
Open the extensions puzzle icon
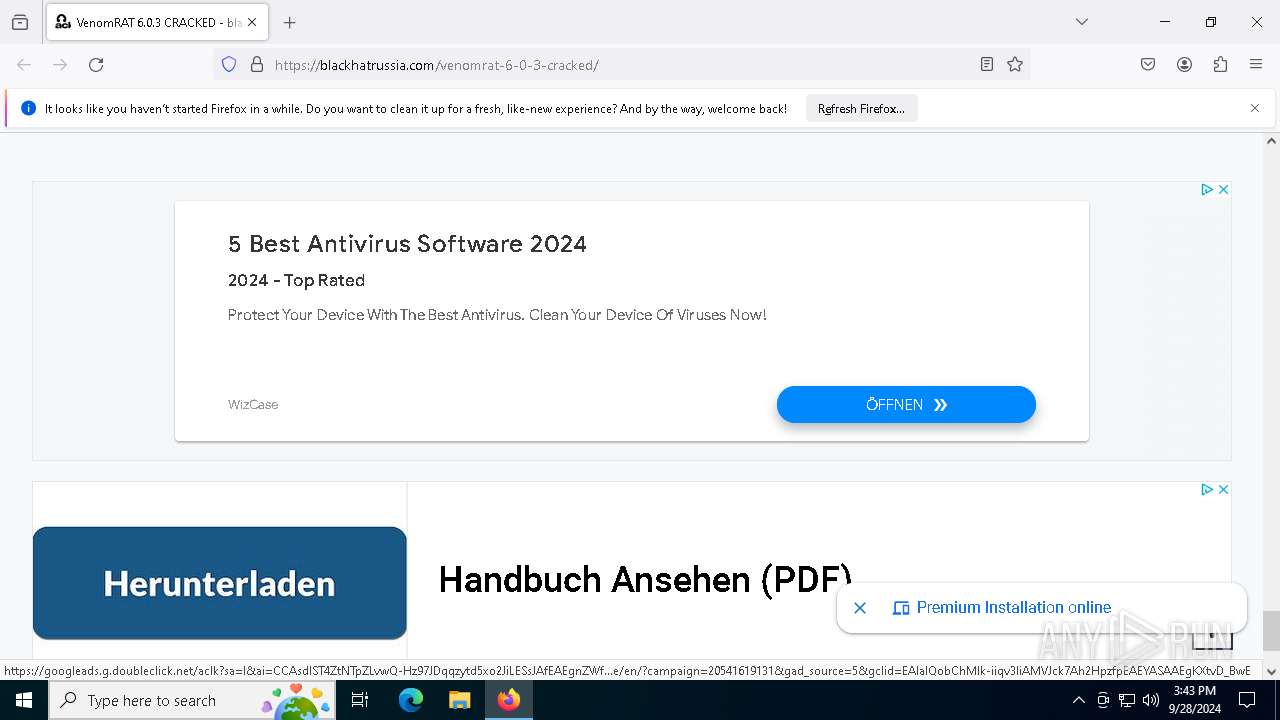(1220, 65)
